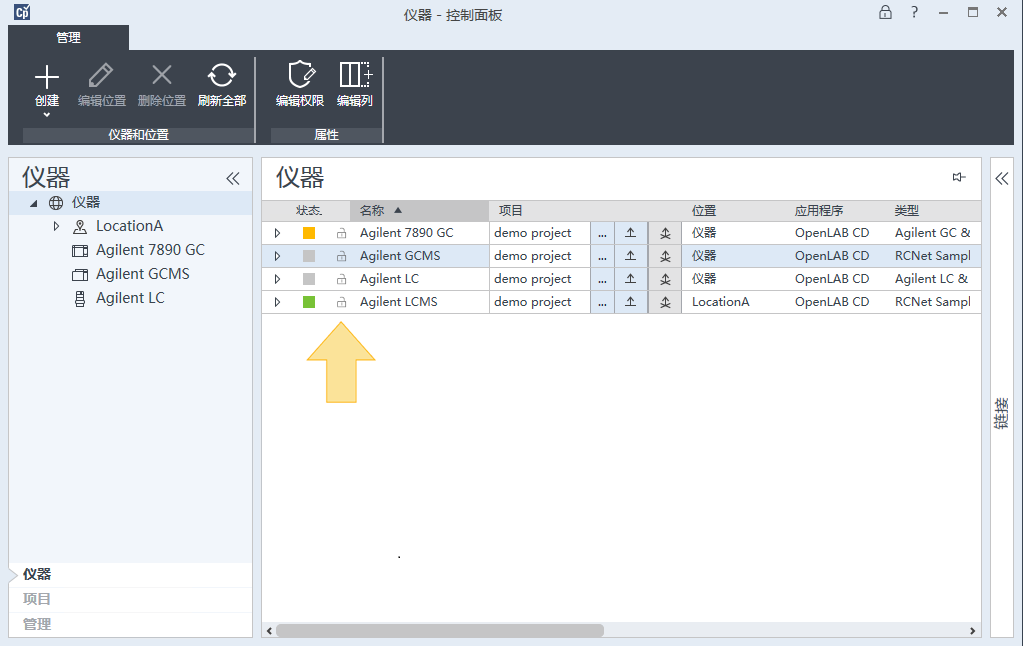This screenshot has height=646, width=1023.
Task: Click orange status square of Agilent 7890 GC
Action: pos(309,233)
